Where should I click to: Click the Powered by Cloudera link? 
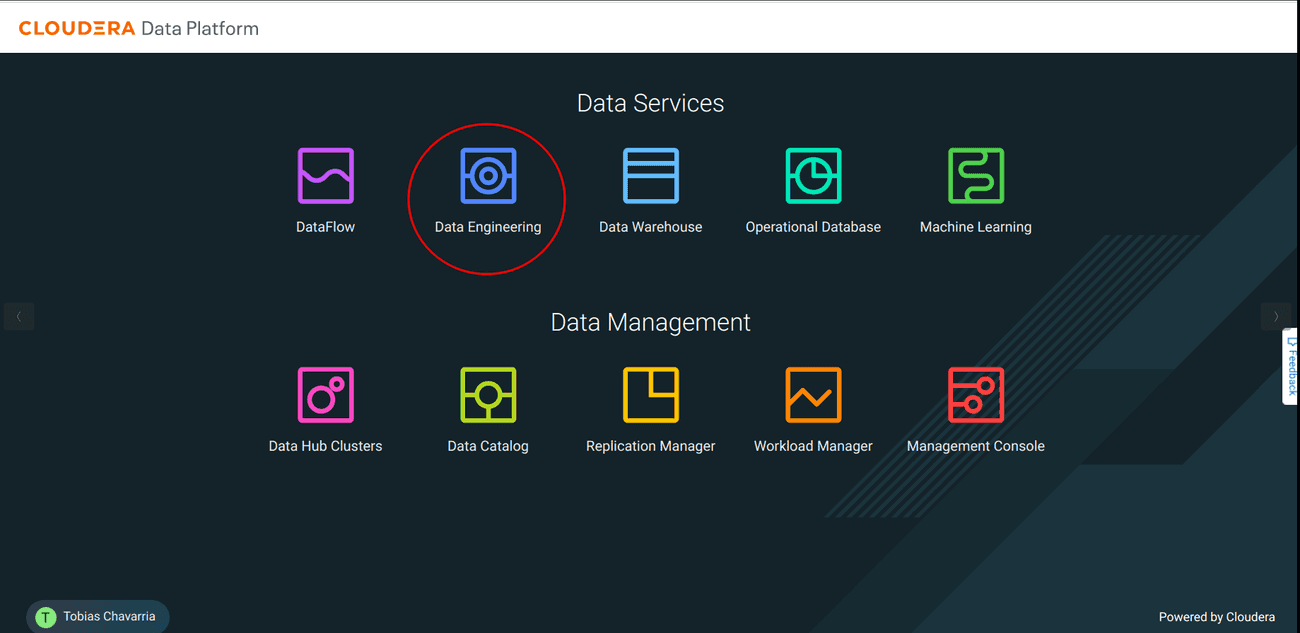click(x=1217, y=617)
